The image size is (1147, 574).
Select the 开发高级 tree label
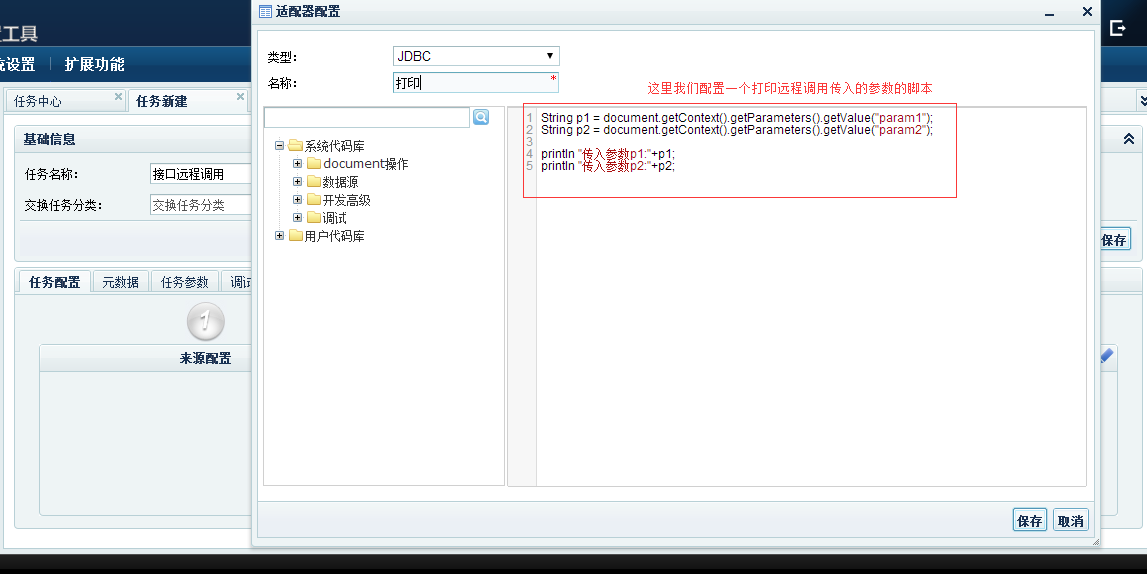[x=346, y=200]
